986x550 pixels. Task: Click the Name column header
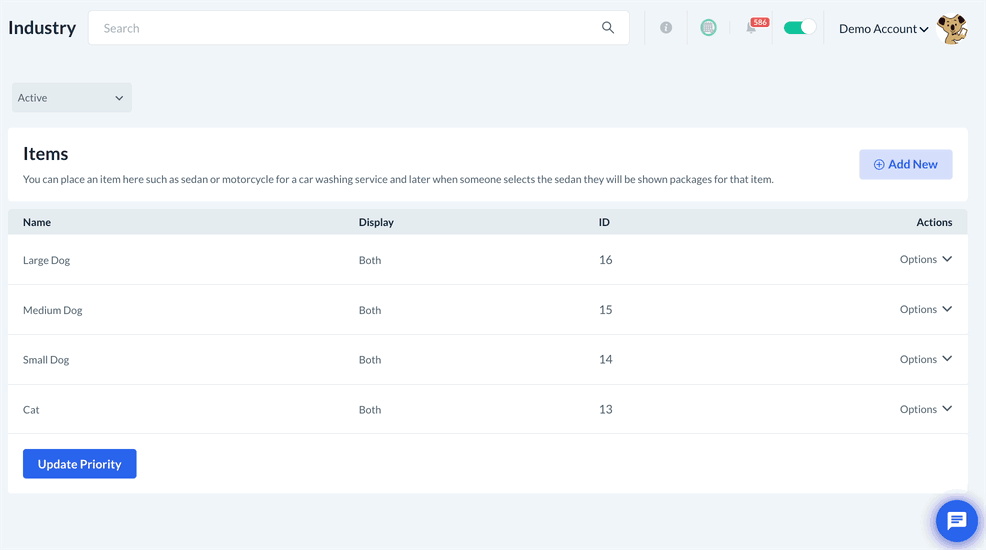tap(37, 222)
